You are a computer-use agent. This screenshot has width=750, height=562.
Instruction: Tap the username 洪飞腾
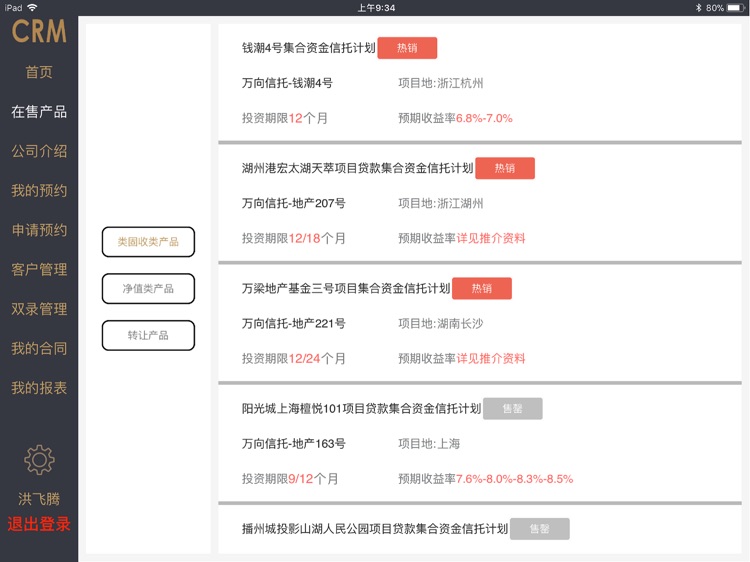click(39, 499)
